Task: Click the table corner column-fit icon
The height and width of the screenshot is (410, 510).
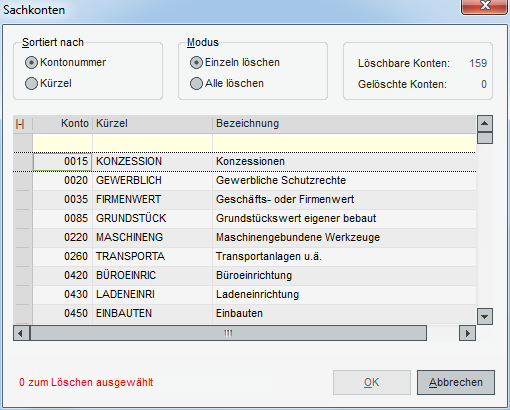Action: [20, 124]
